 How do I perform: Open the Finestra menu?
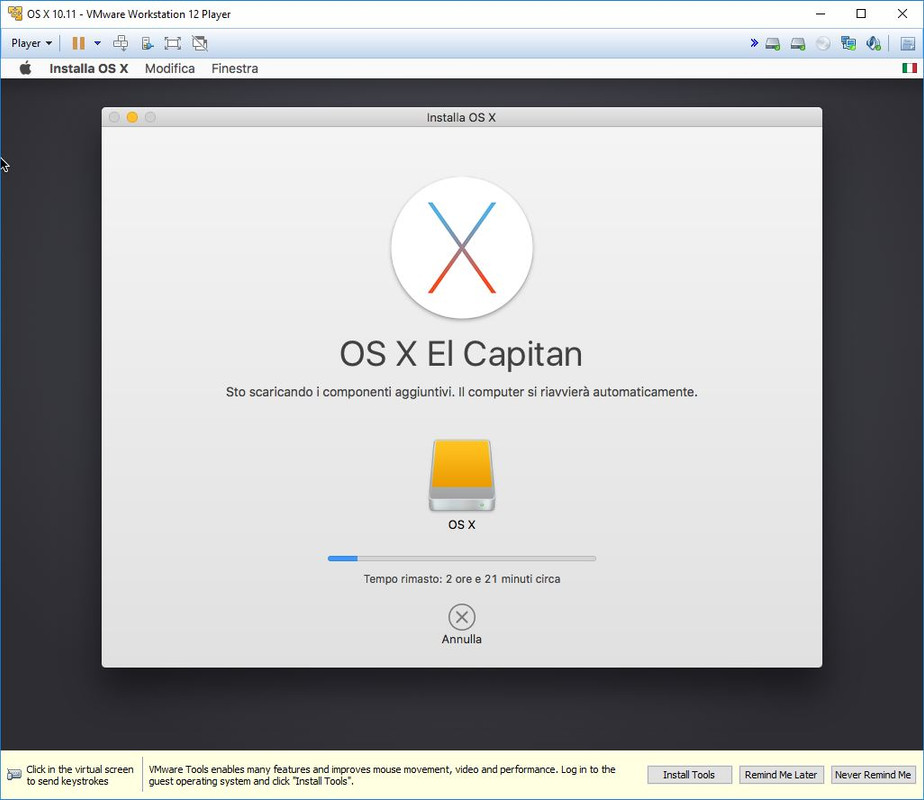tap(235, 68)
